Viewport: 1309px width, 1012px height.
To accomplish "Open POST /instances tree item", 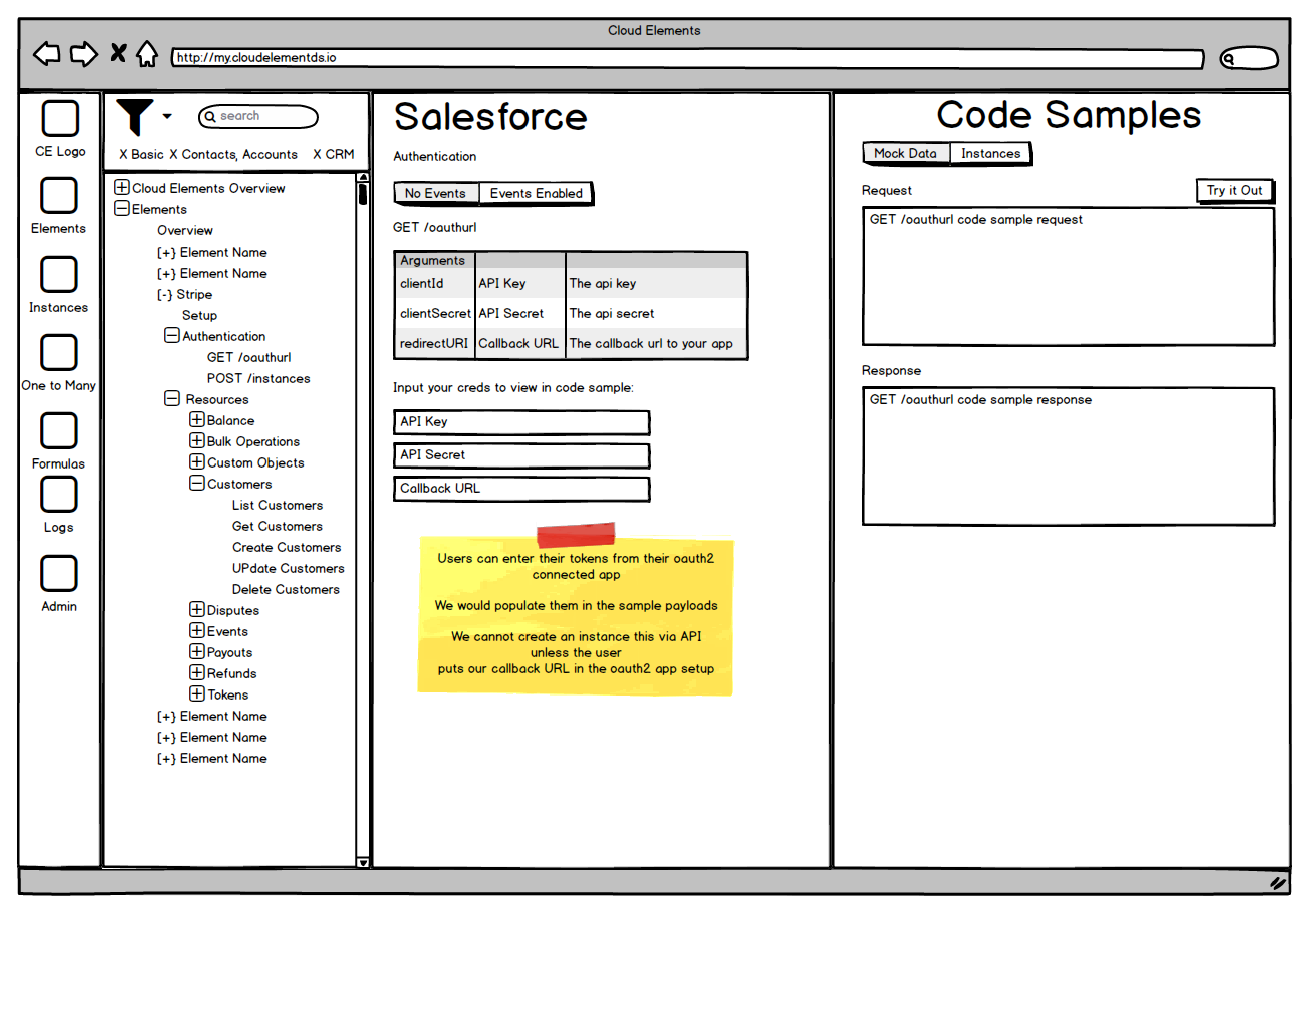I will (x=259, y=379).
